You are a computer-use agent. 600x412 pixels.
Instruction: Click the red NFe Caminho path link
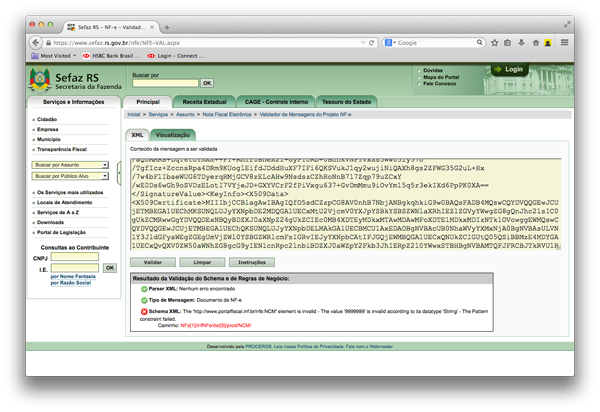[216, 326]
